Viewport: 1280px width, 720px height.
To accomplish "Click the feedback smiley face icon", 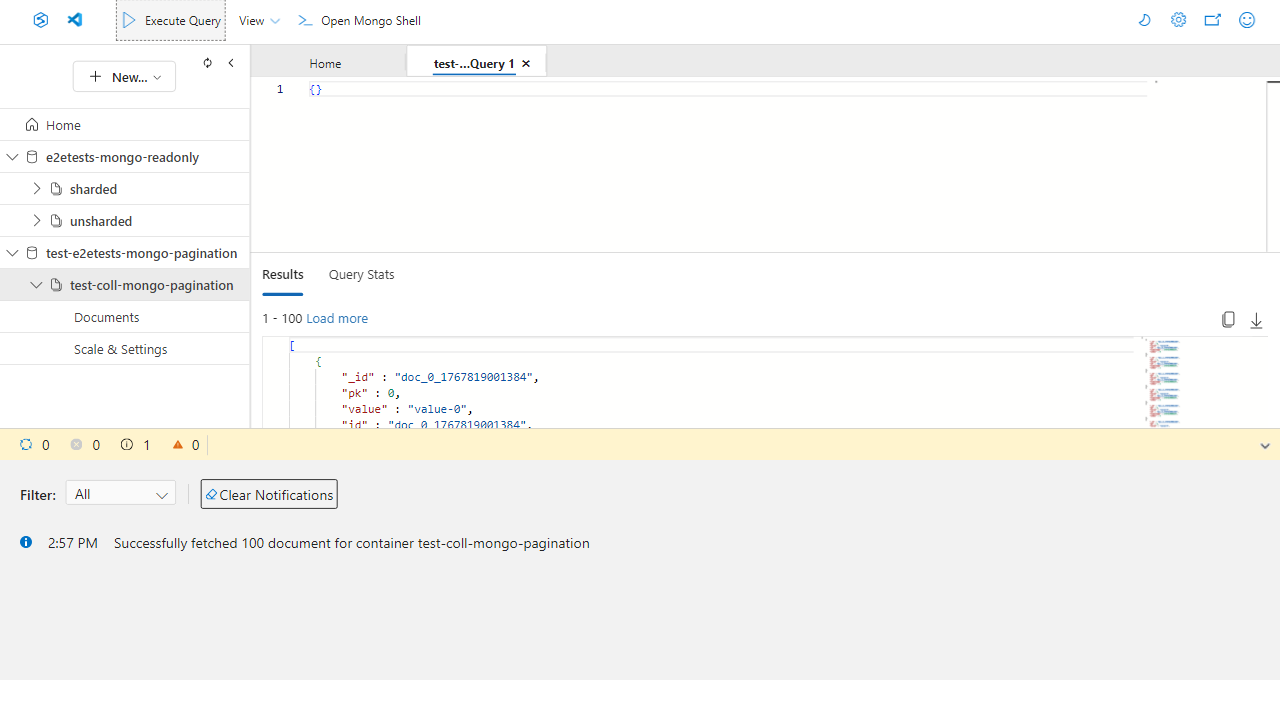I will click(1247, 20).
